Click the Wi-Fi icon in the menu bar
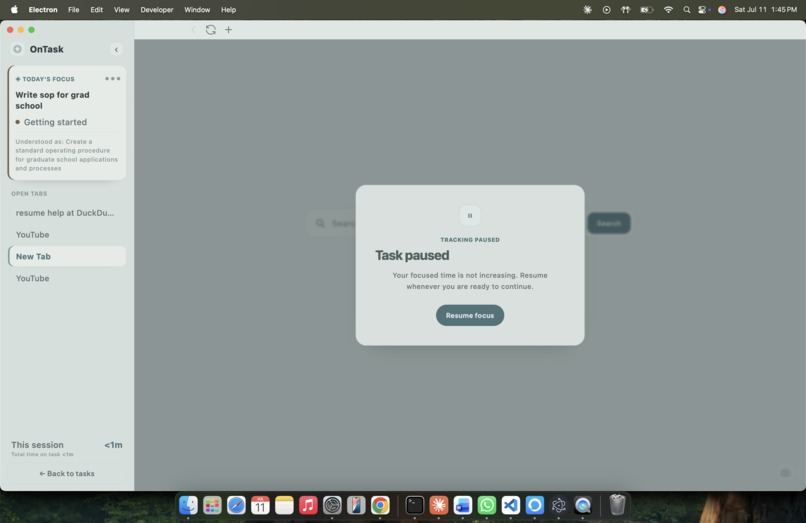The image size is (806, 523). (668, 10)
